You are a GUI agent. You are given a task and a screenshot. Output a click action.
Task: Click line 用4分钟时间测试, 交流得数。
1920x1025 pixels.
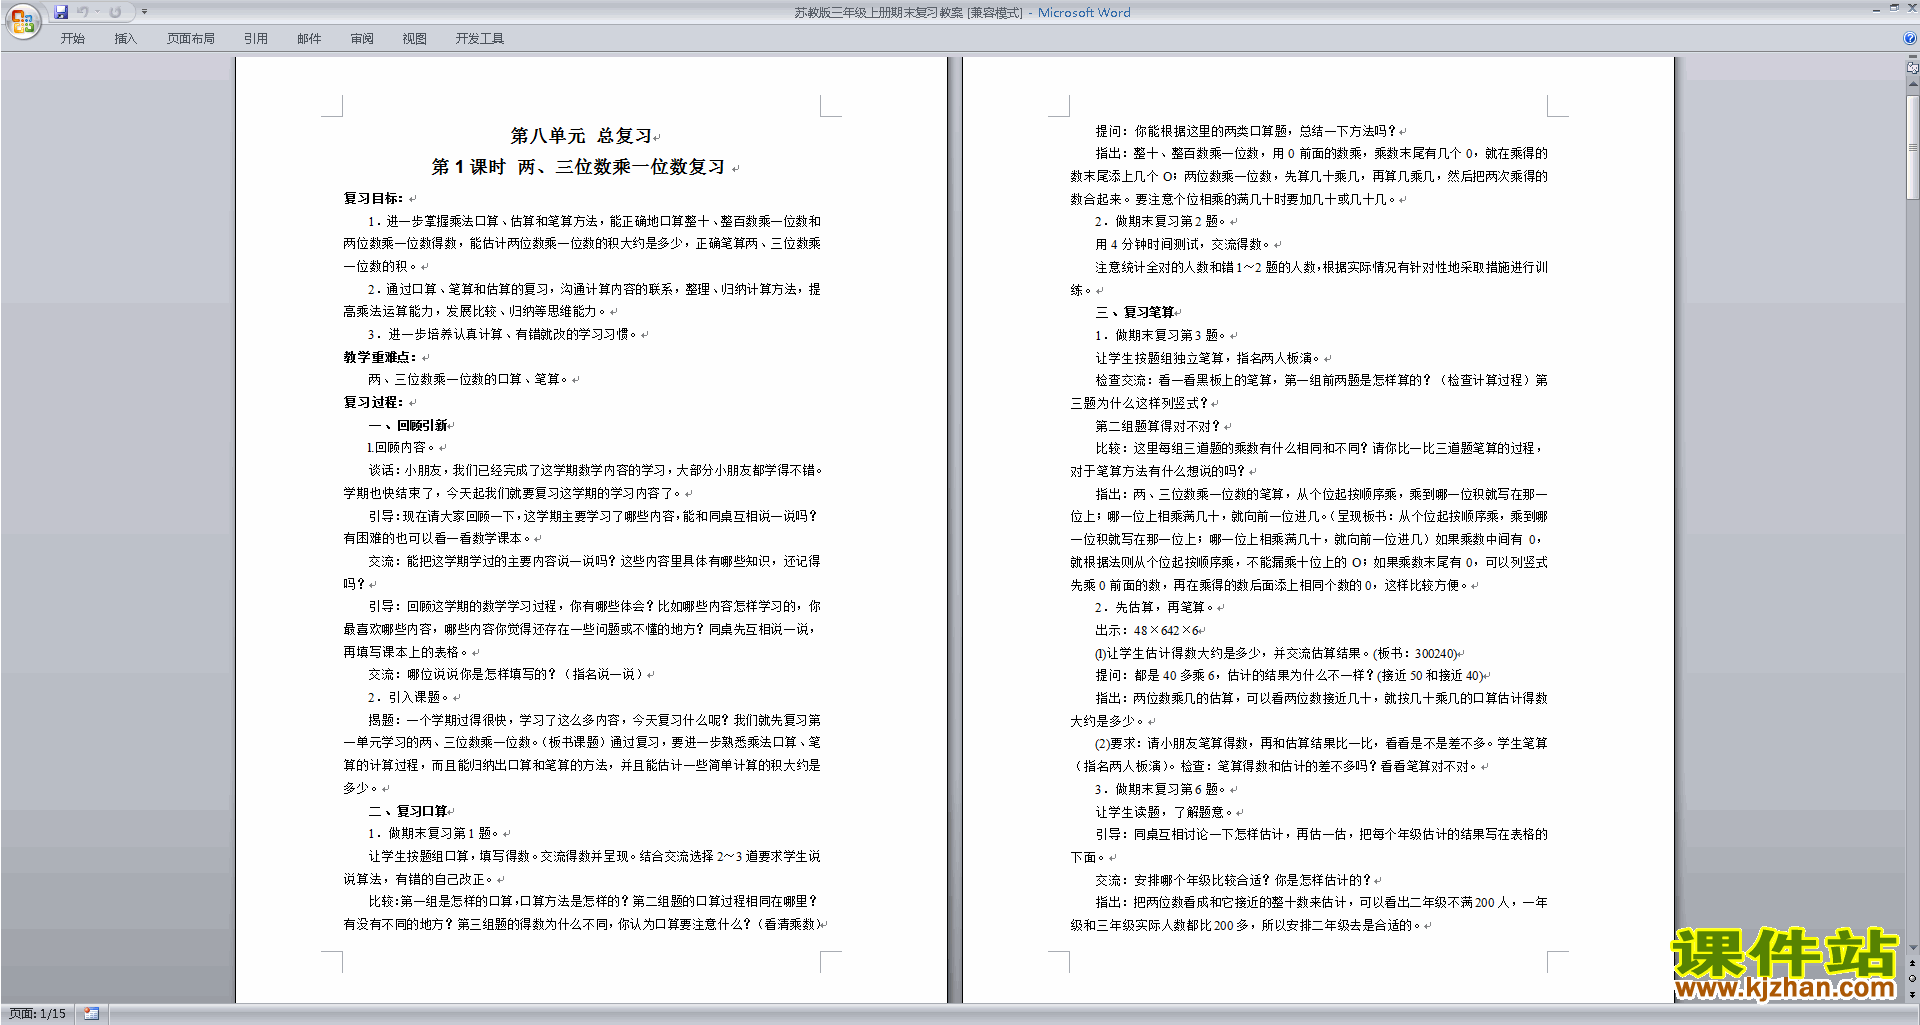click(x=1183, y=244)
